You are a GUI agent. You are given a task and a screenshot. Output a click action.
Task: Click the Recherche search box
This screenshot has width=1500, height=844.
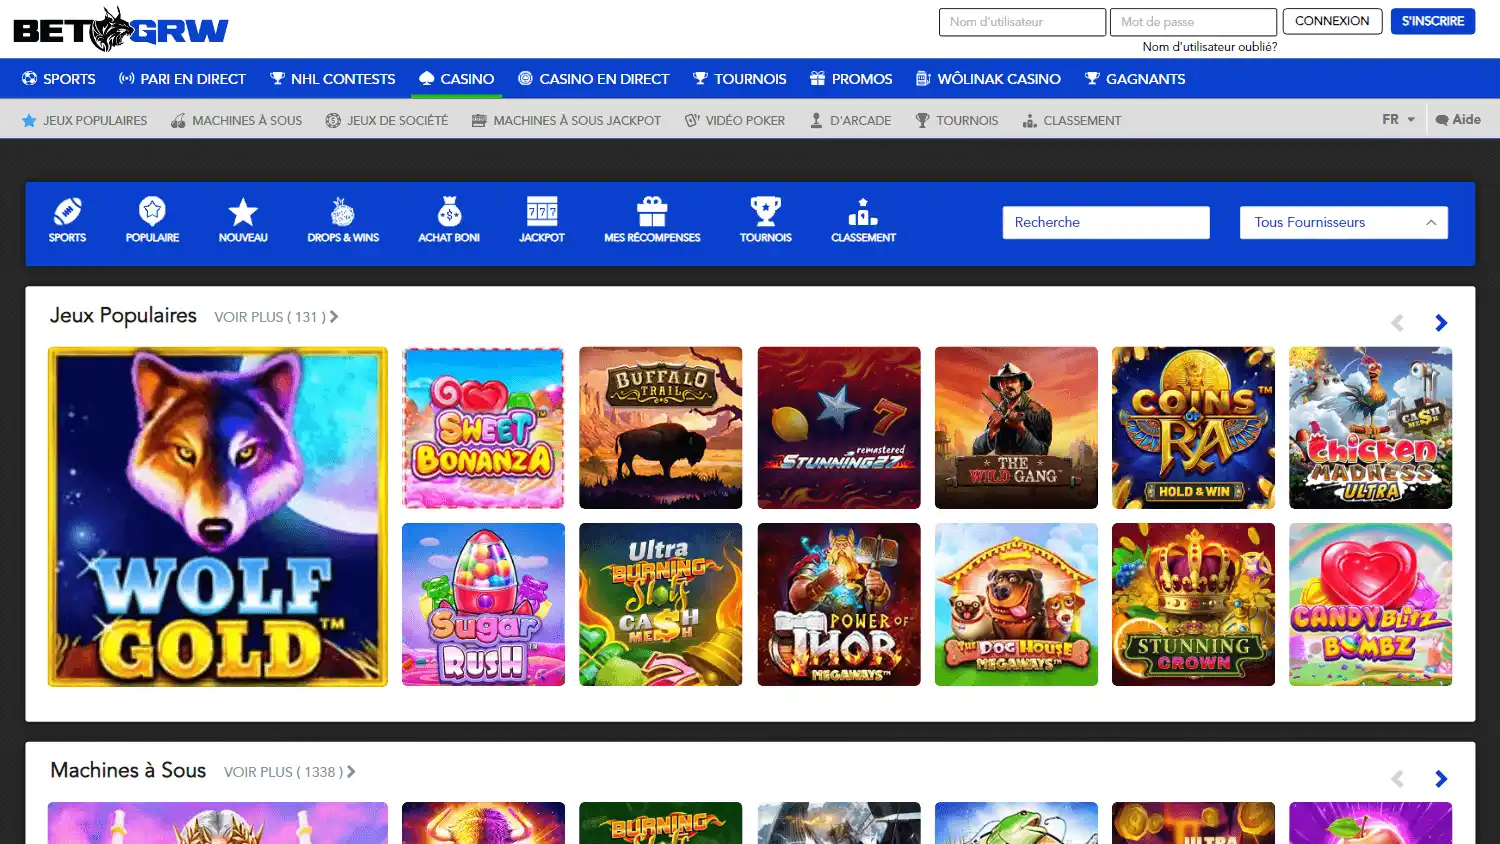[x=1106, y=222]
